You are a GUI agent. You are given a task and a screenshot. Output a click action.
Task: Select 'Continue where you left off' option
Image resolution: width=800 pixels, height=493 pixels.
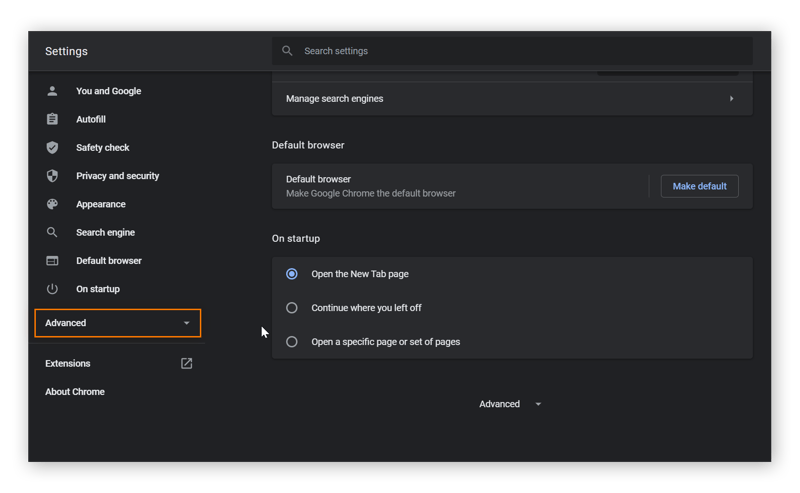[292, 308]
